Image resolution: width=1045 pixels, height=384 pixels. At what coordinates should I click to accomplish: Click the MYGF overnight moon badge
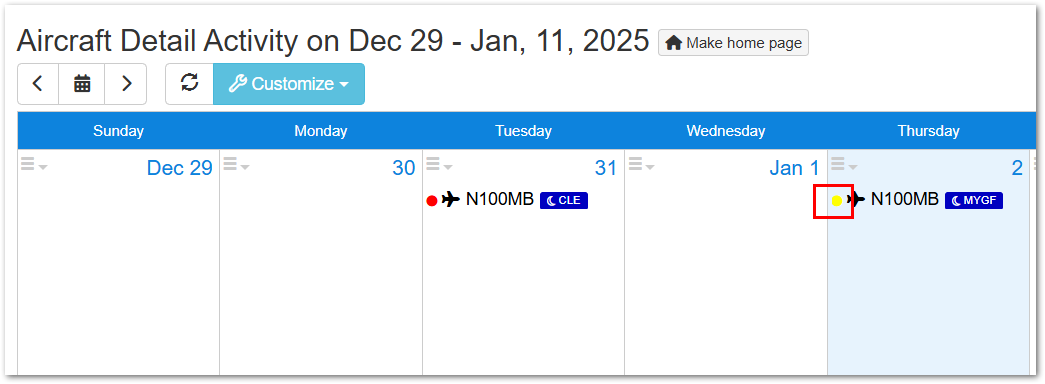[x=974, y=200]
